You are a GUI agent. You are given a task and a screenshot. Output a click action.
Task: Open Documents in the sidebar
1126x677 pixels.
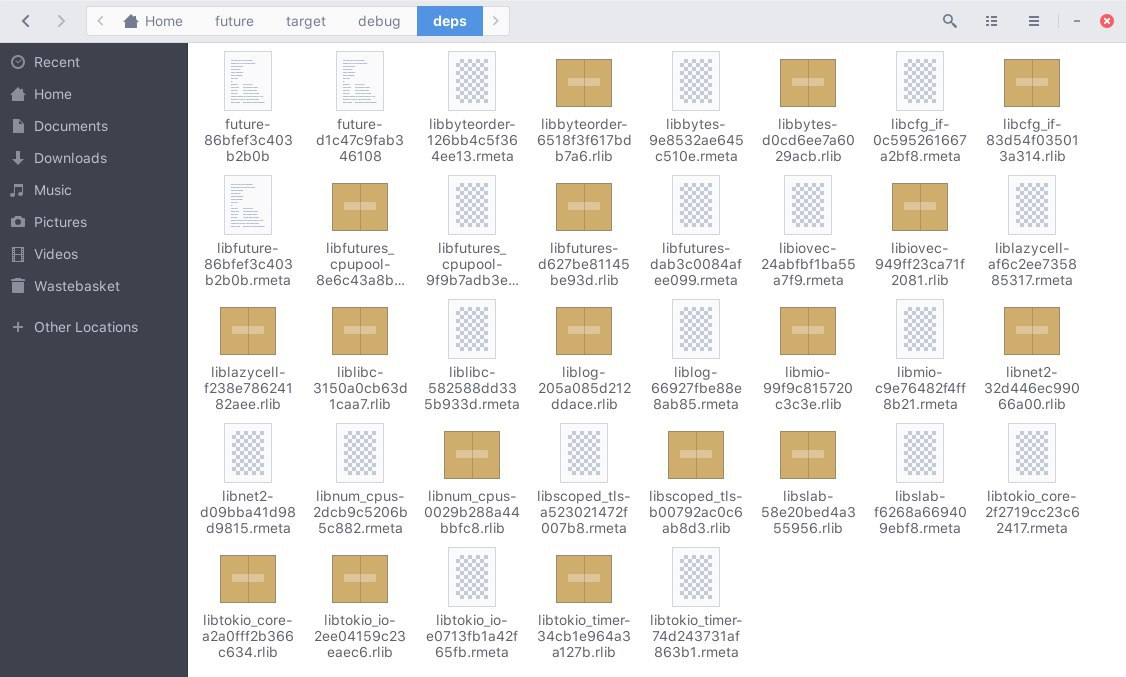(94, 126)
